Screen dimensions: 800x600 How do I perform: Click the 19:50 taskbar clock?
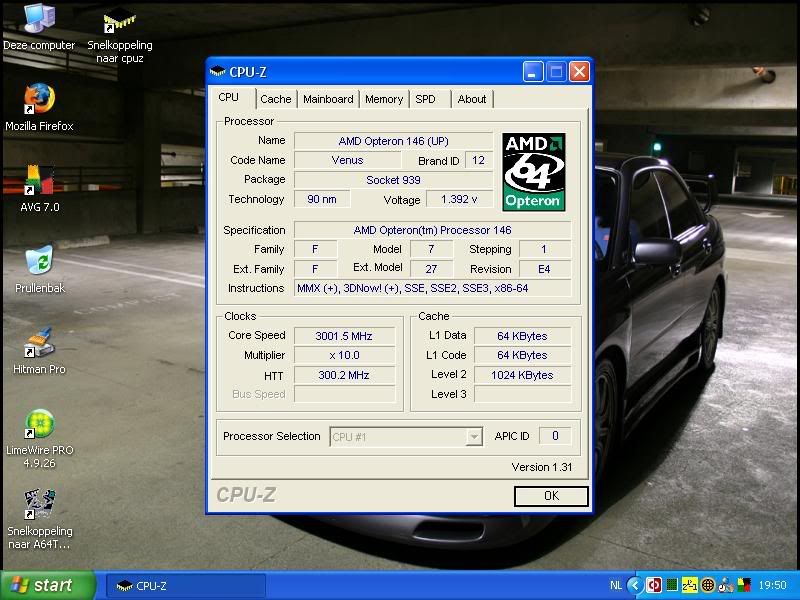click(x=772, y=585)
